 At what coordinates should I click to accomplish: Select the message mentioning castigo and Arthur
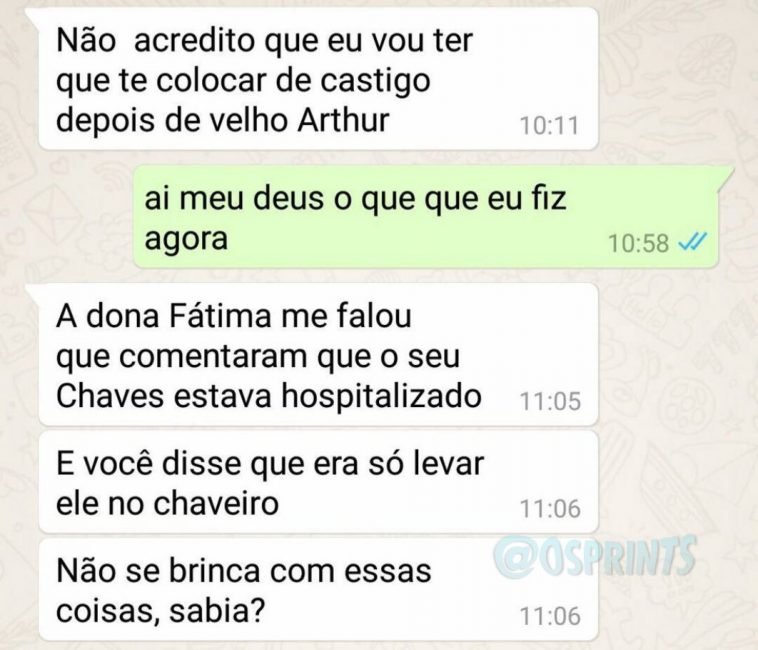coord(318,78)
